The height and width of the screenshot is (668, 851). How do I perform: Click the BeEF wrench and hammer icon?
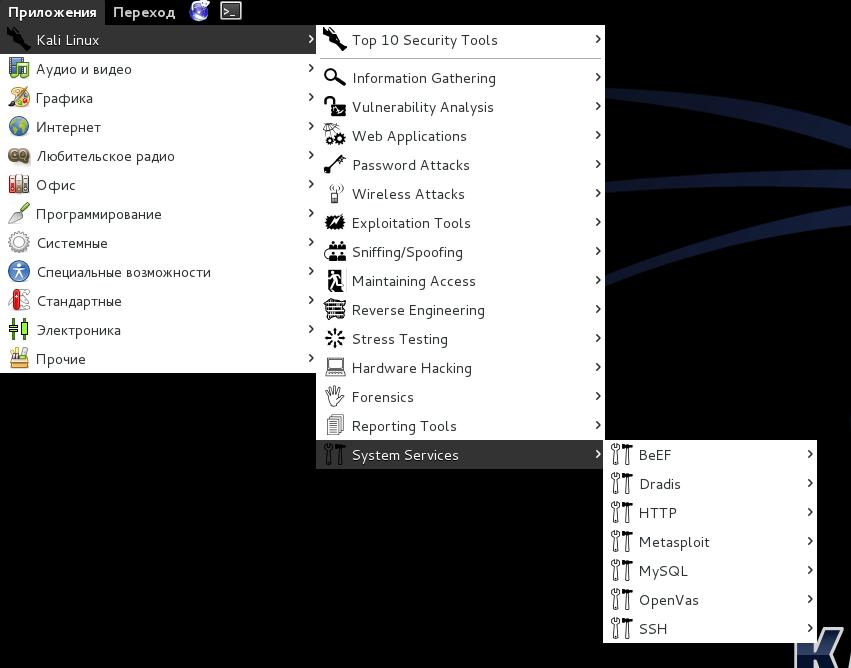tap(622, 454)
